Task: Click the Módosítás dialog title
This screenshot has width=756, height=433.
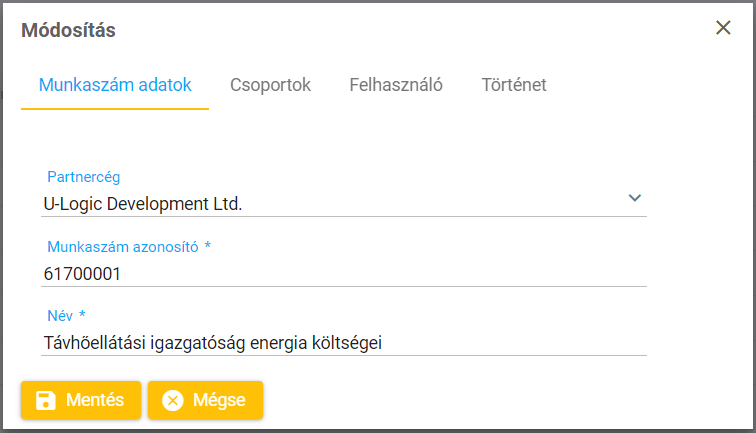Action: pyautogui.click(x=68, y=30)
